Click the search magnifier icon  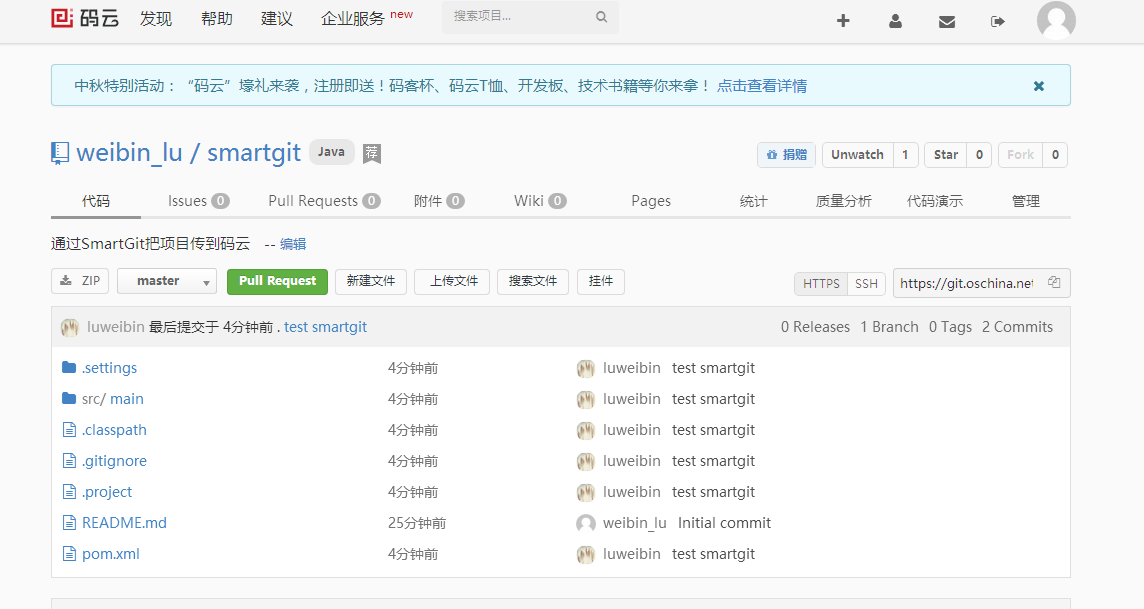tap(601, 16)
